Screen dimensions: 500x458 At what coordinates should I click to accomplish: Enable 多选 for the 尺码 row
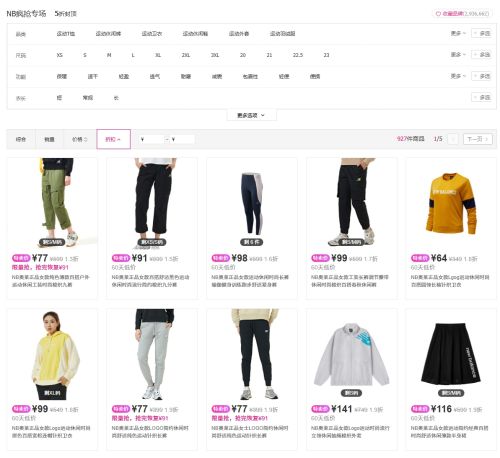click(x=481, y=55)
